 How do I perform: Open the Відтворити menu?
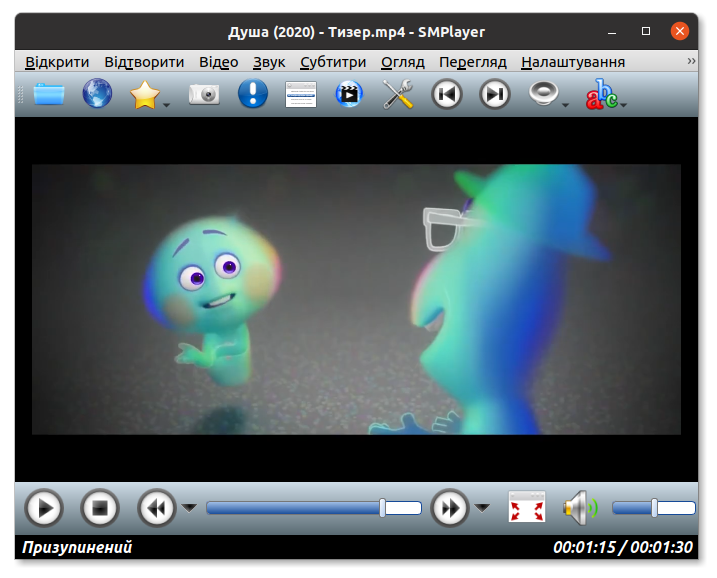[144, 62]
